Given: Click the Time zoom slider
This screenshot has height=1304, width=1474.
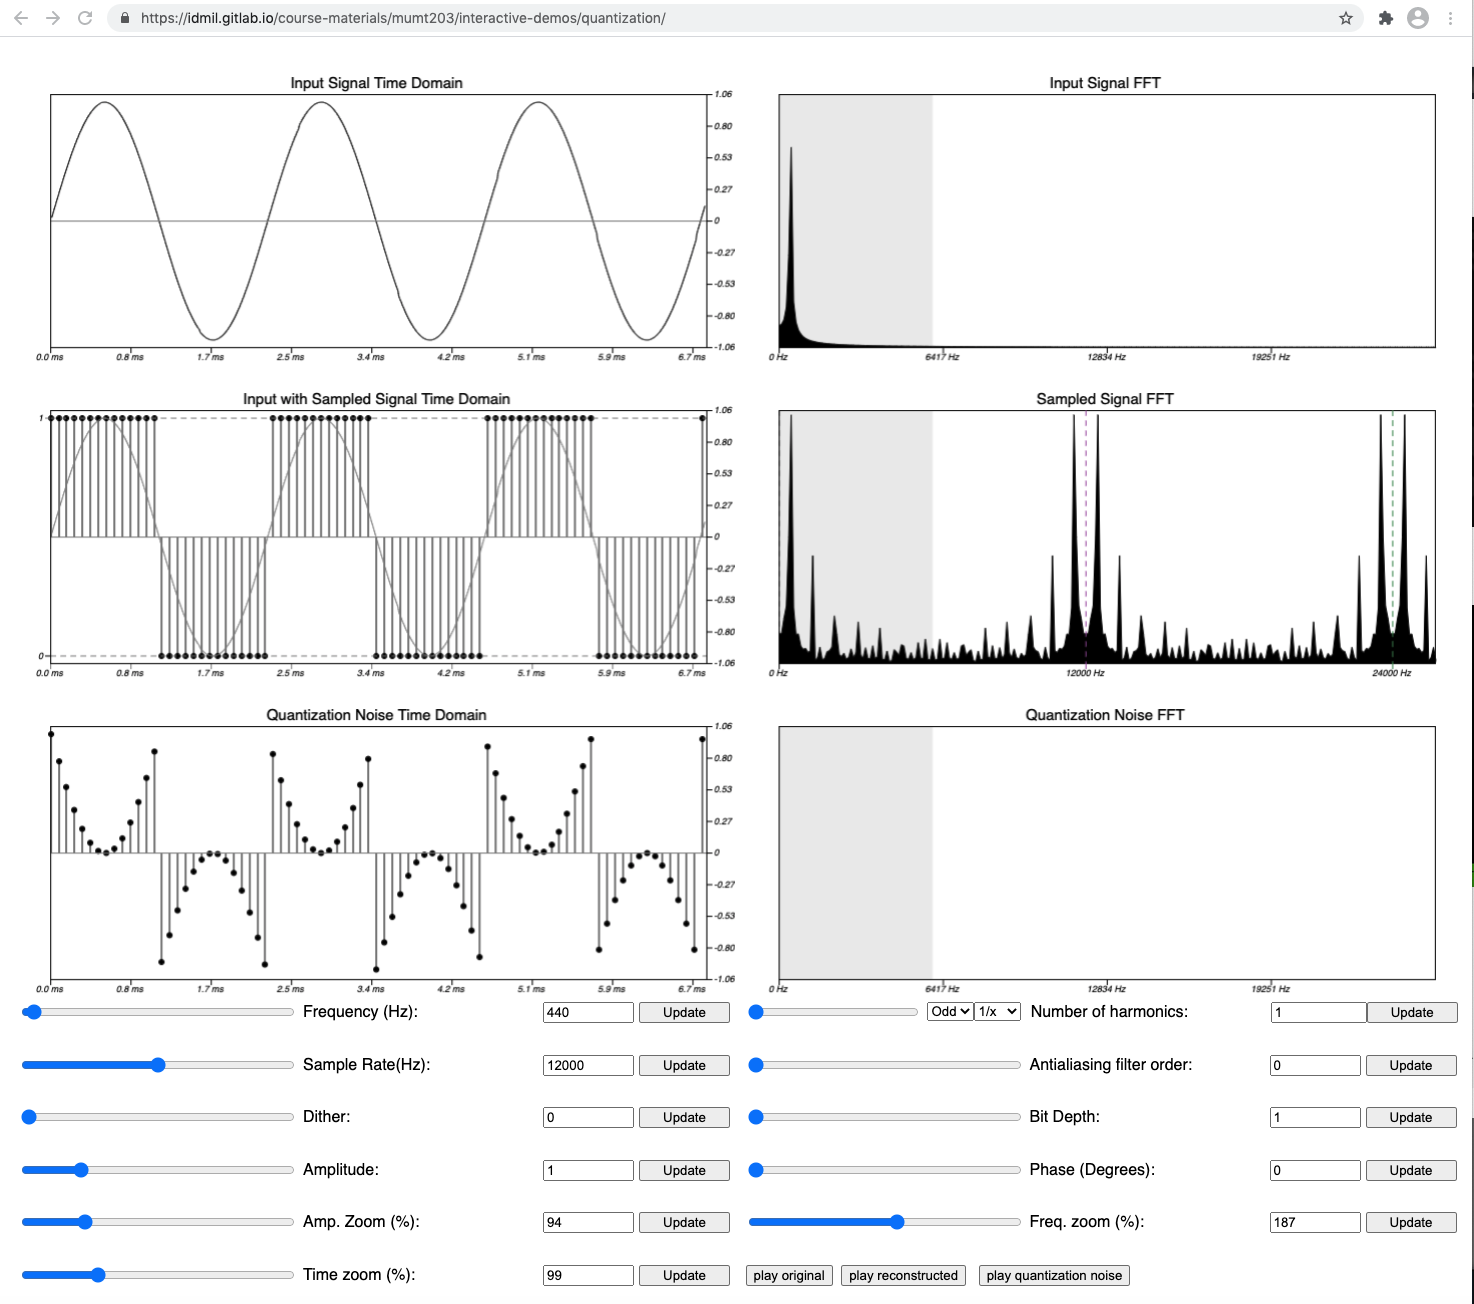Looking at the screenshot, I should 158,1275.
